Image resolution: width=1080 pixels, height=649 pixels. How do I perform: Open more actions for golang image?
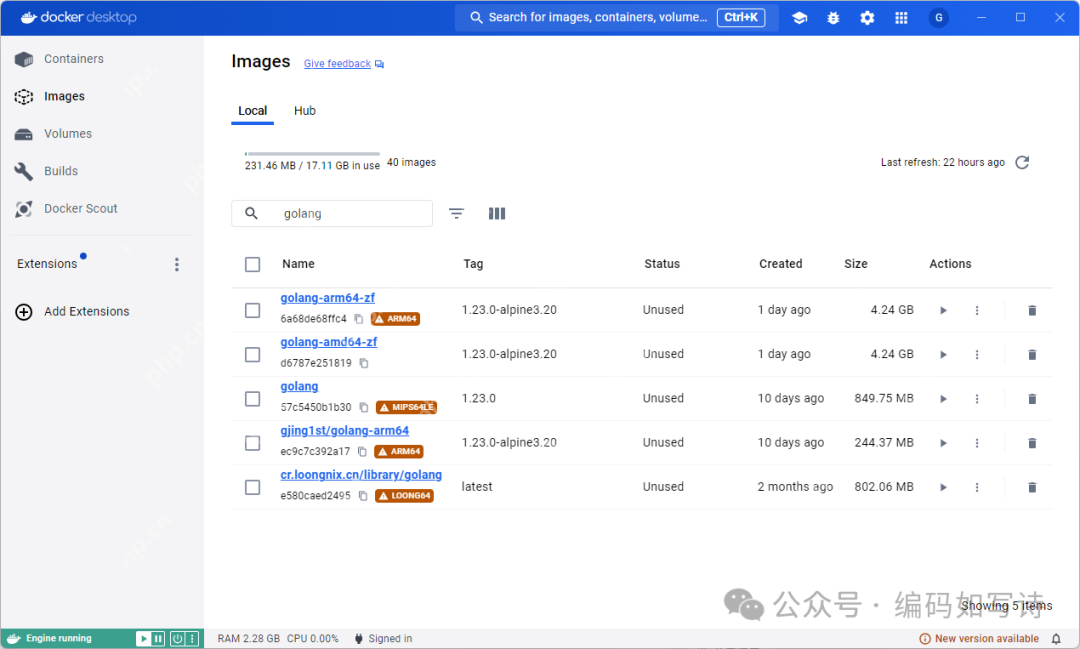tap(977, 399)
